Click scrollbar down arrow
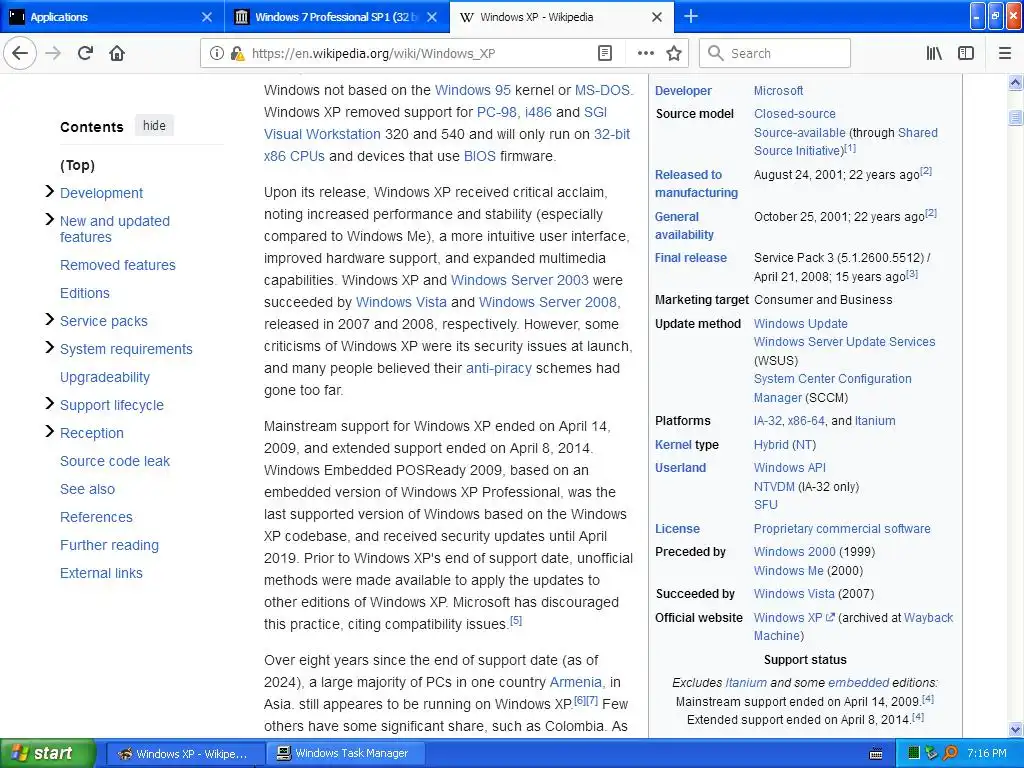 coord(1016,729)
